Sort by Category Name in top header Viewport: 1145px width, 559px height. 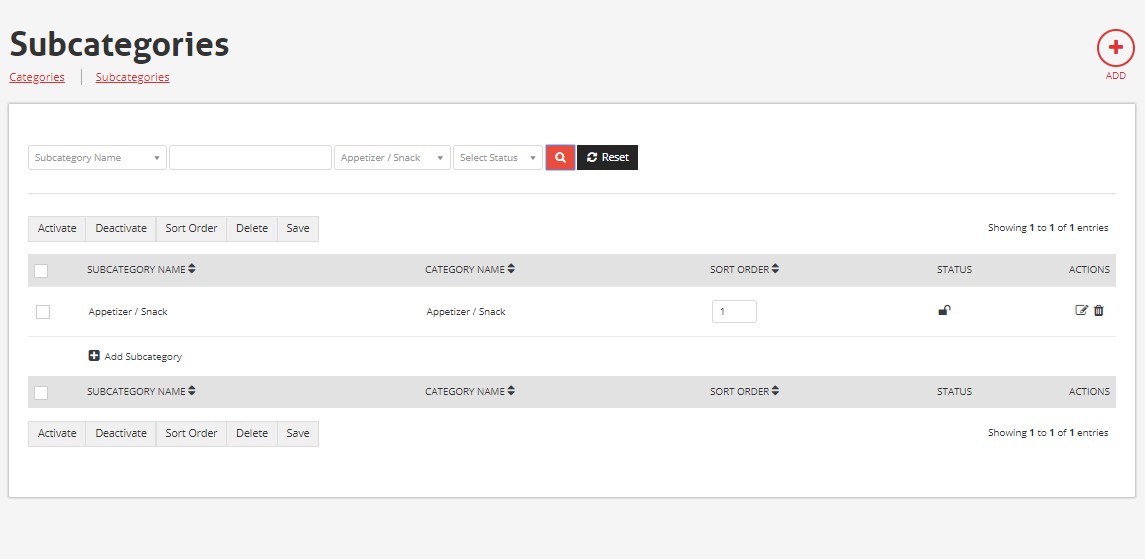tap(470, 269)
